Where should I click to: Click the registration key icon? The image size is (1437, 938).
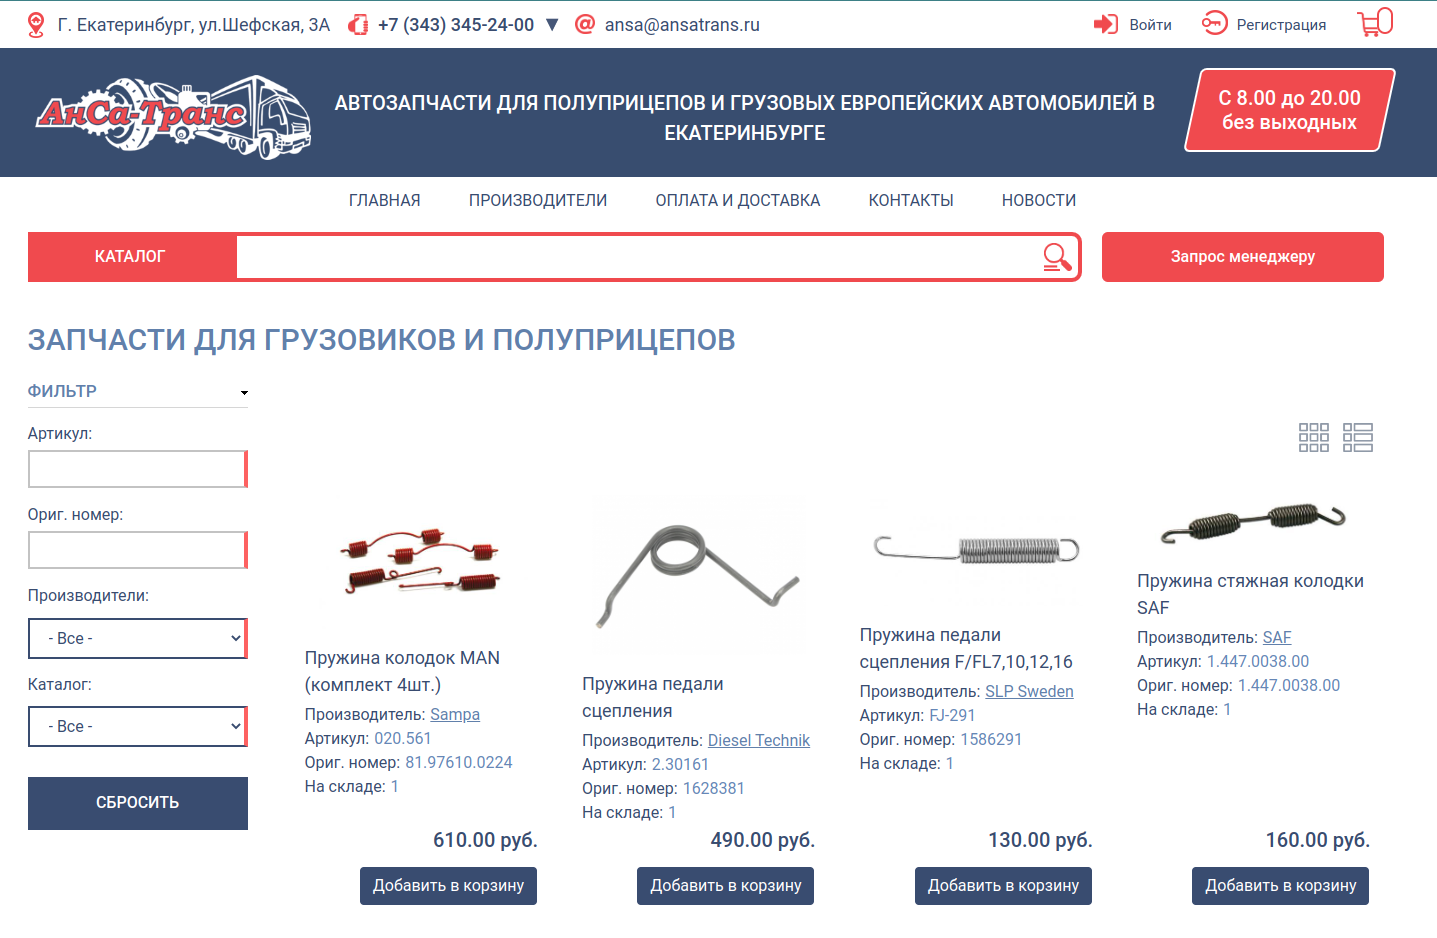pyautogui.click(x=1214, y=24)
